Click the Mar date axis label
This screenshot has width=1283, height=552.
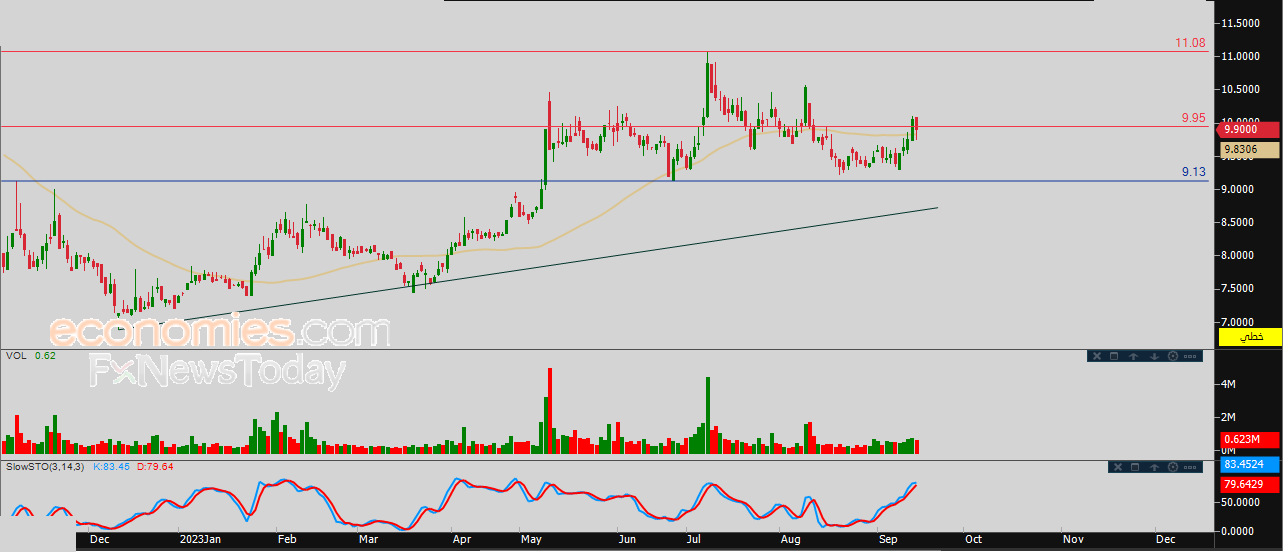[367, 539]
